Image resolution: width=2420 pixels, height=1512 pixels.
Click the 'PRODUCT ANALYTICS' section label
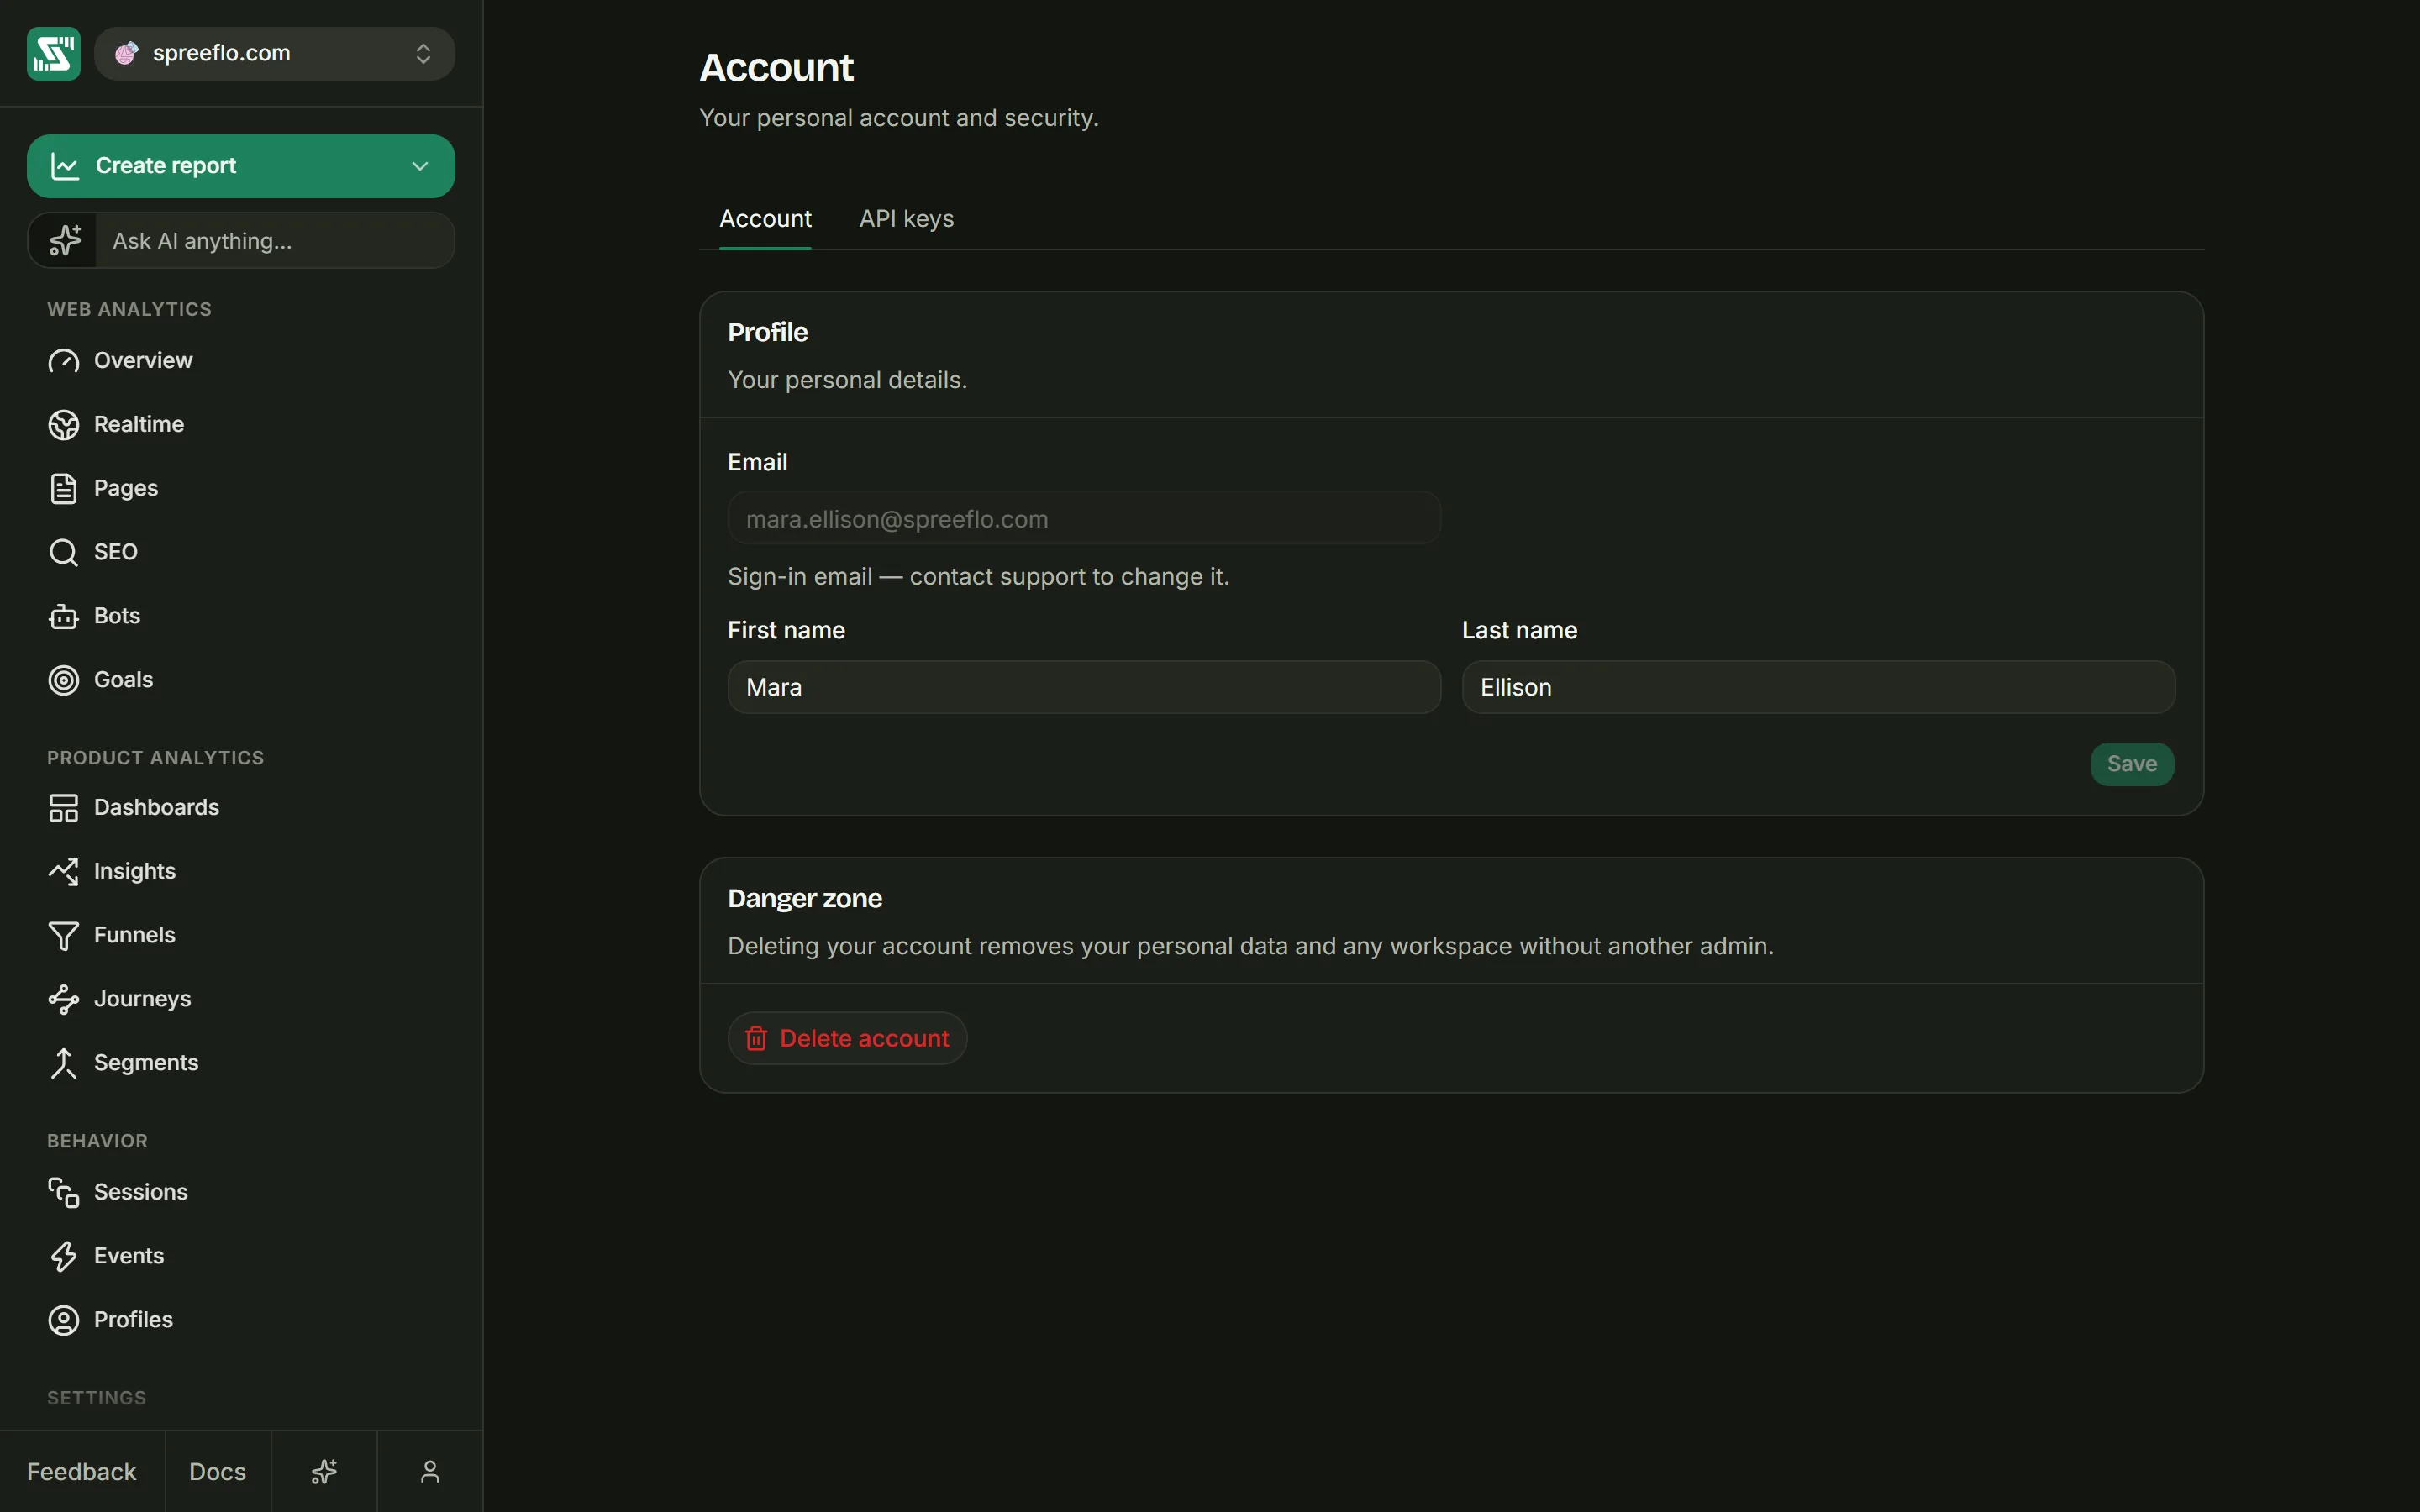155,758
